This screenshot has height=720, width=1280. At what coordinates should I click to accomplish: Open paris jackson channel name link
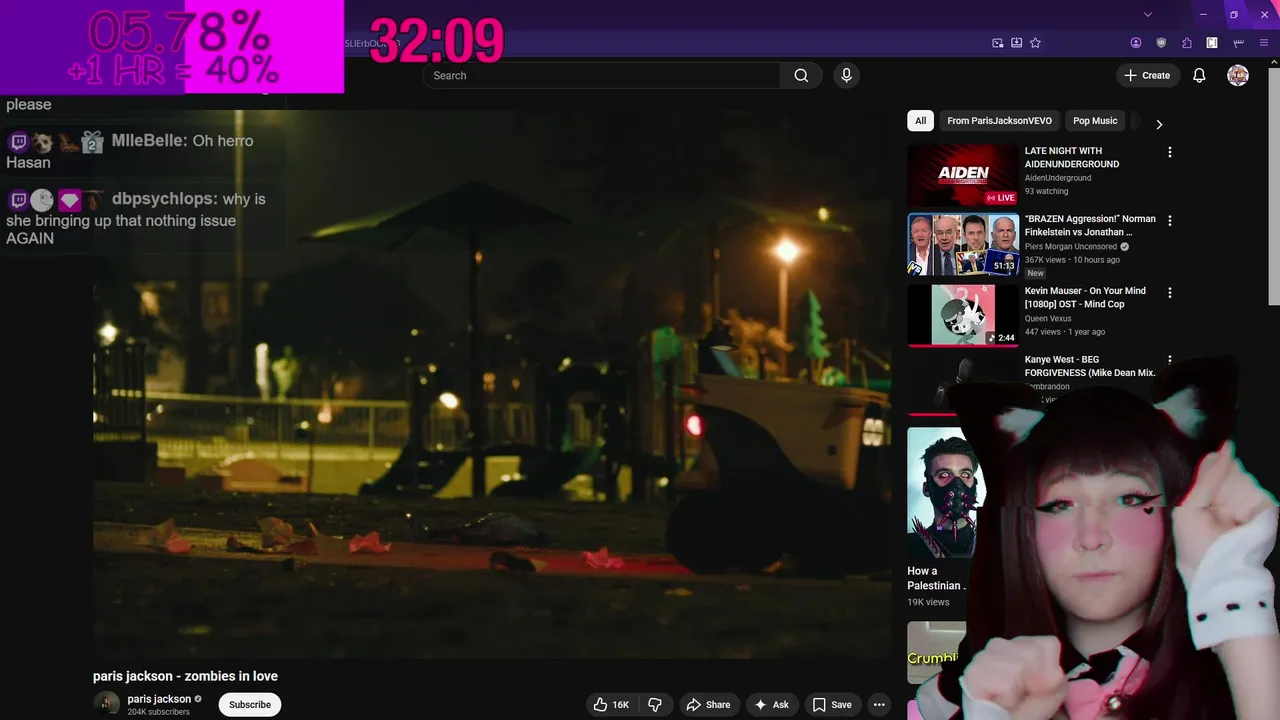pos(159,699)
